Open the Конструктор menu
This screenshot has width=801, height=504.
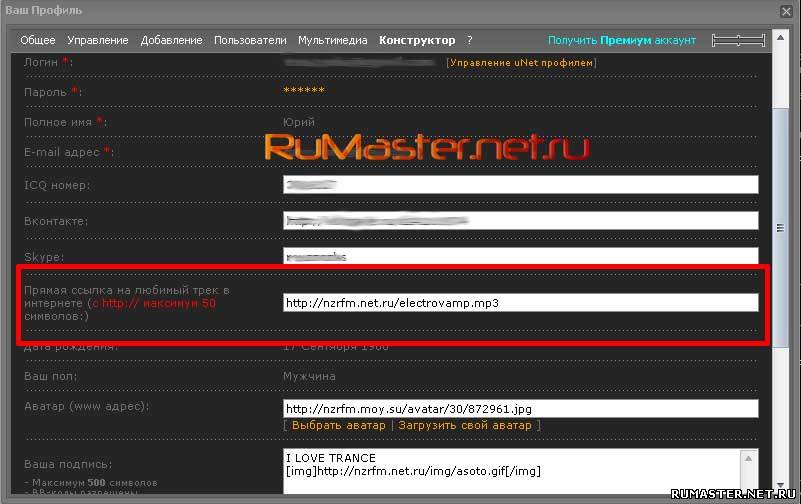click(x=417, y=40)
